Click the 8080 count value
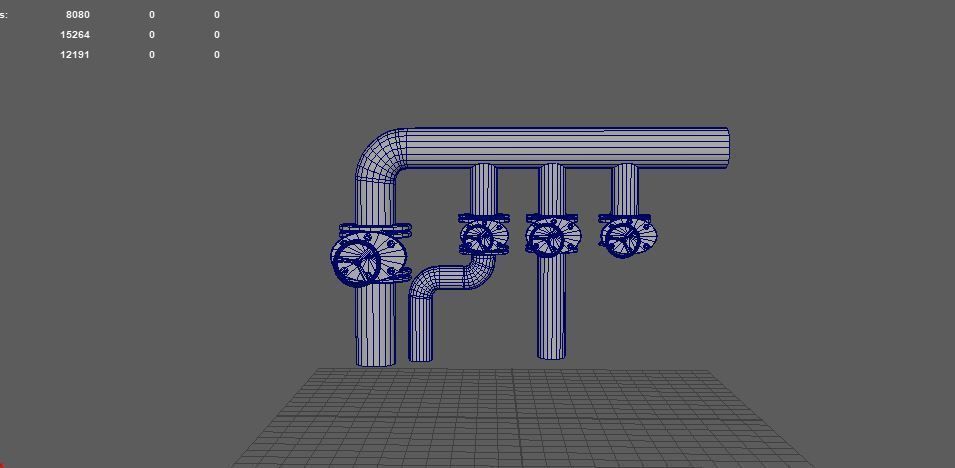This screenshot has width=955, height=468. tap(78, 15)
